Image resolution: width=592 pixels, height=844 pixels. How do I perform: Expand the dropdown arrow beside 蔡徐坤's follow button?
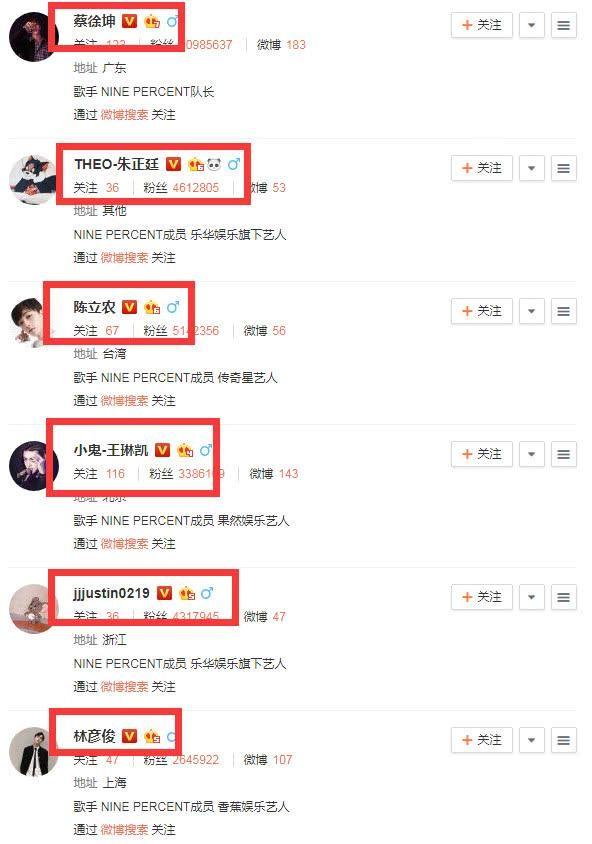(531, 25)
